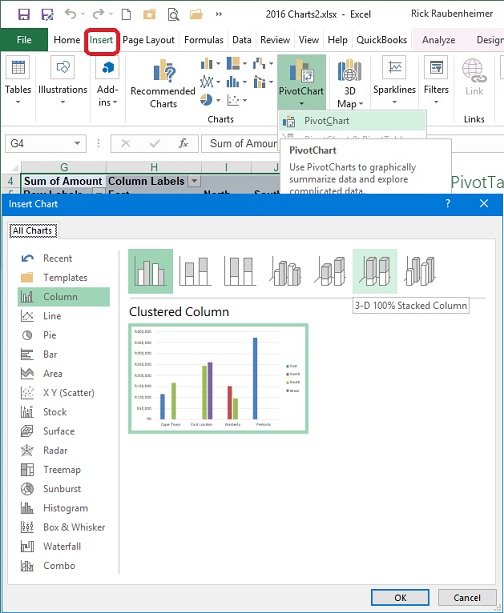Image resolution: width=504 pixels, height=613 pixels.
Task: Switch to the Page Layout tab
Action: point(148,40)
